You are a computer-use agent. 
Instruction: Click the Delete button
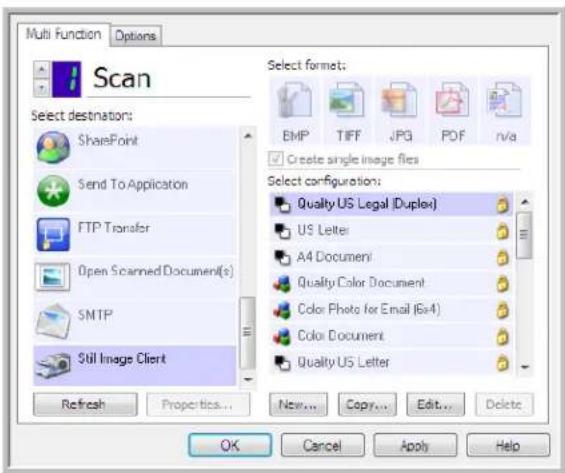504,404
